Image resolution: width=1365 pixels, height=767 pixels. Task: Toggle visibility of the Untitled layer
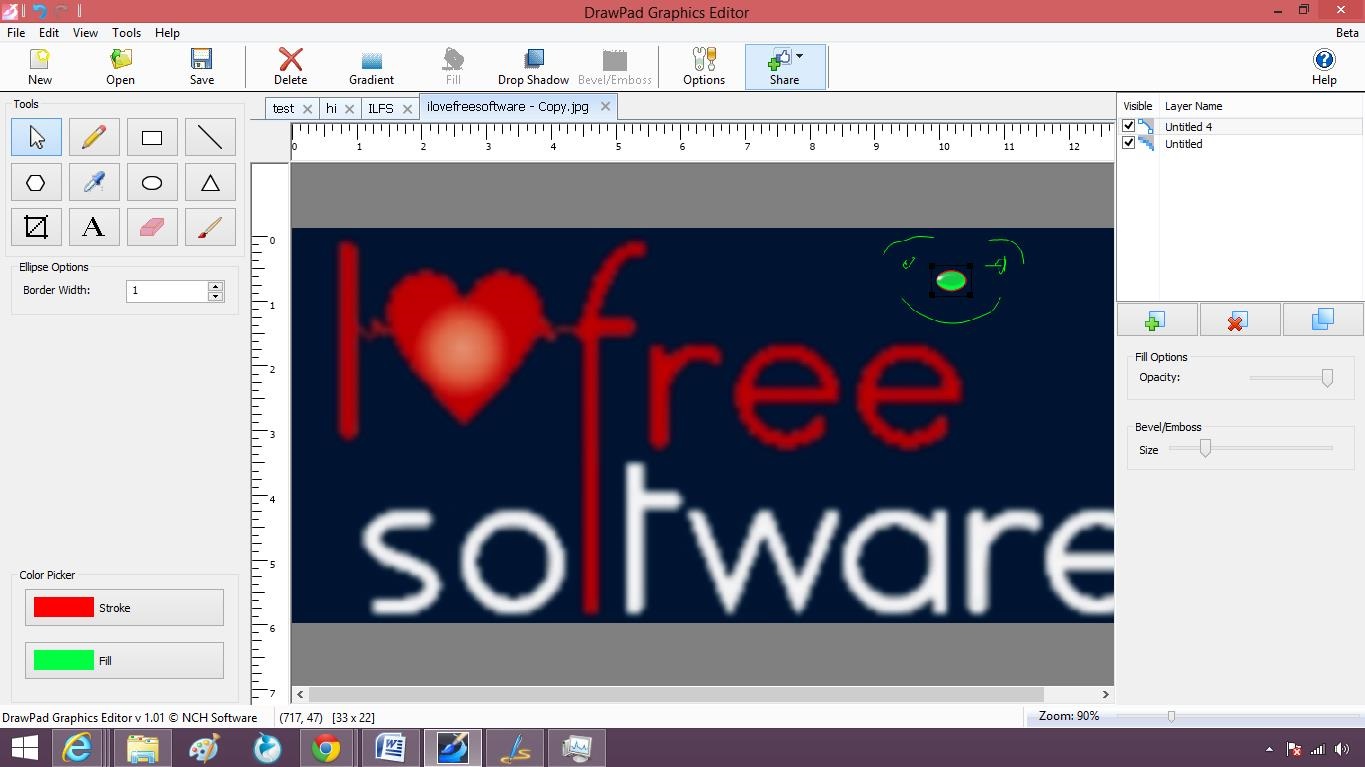pos(1129,143)
